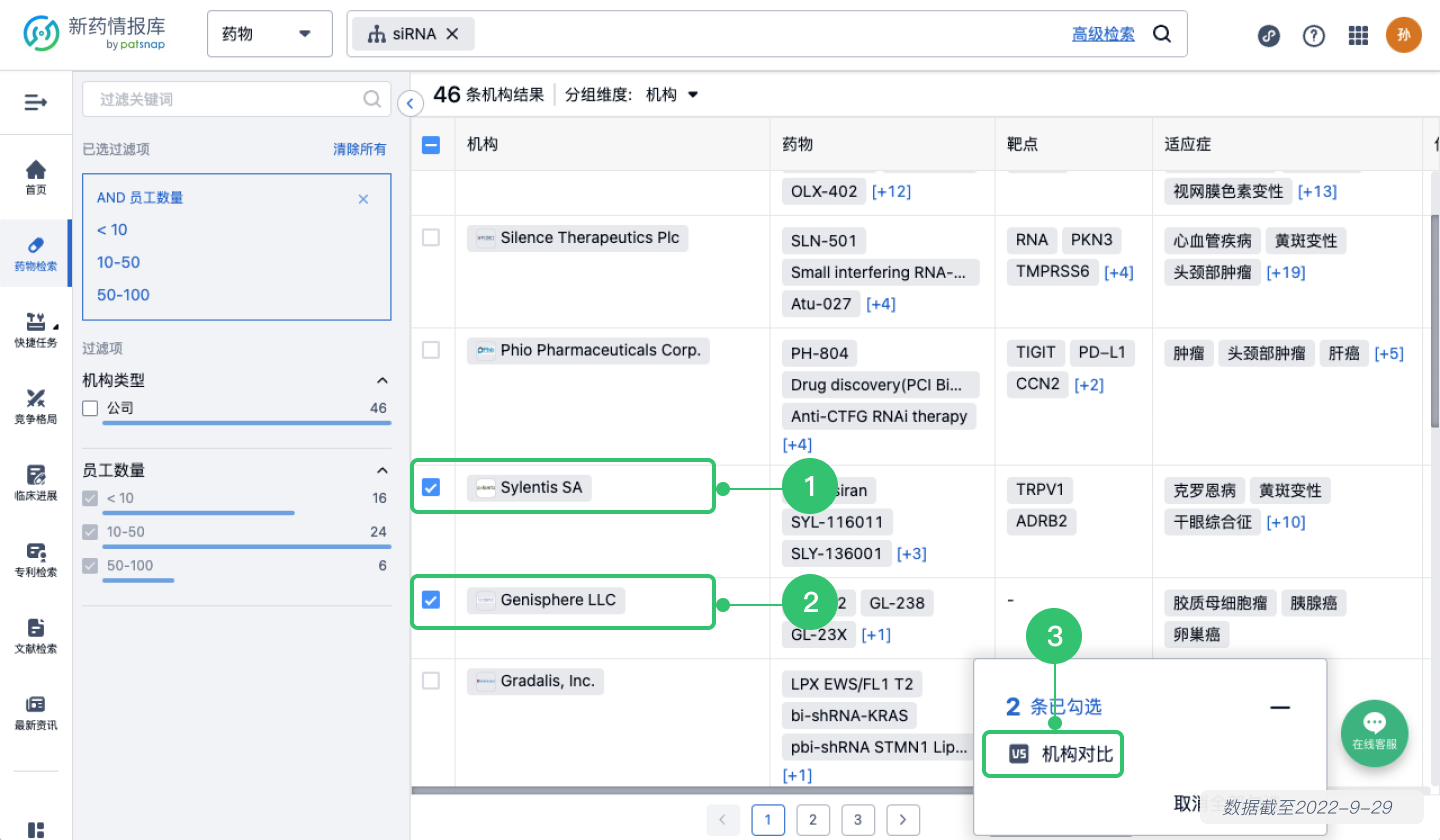The height and width of the screenshot is (840, 1440).
Task: Go to 首页 home in sidebar
Action: coord(36,177)
